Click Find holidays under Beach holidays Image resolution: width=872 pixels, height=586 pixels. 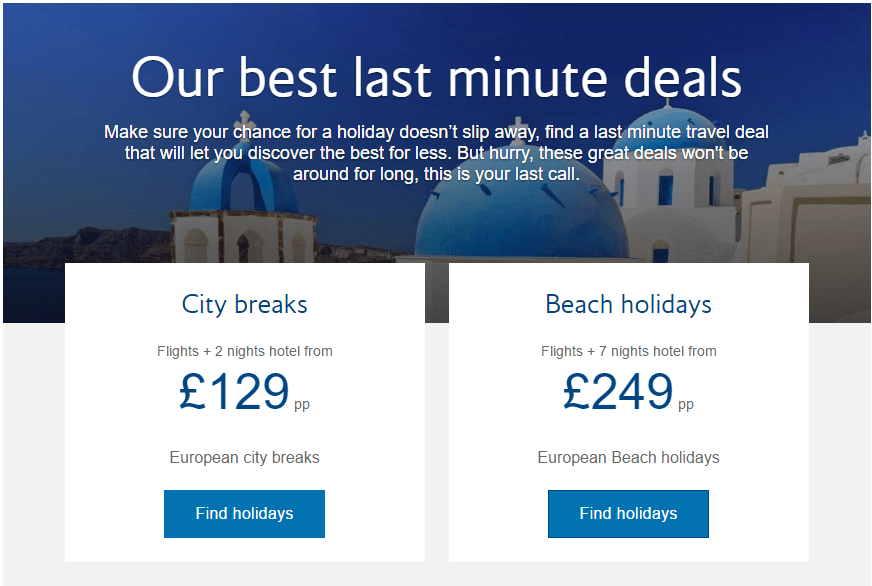[628, 514]
